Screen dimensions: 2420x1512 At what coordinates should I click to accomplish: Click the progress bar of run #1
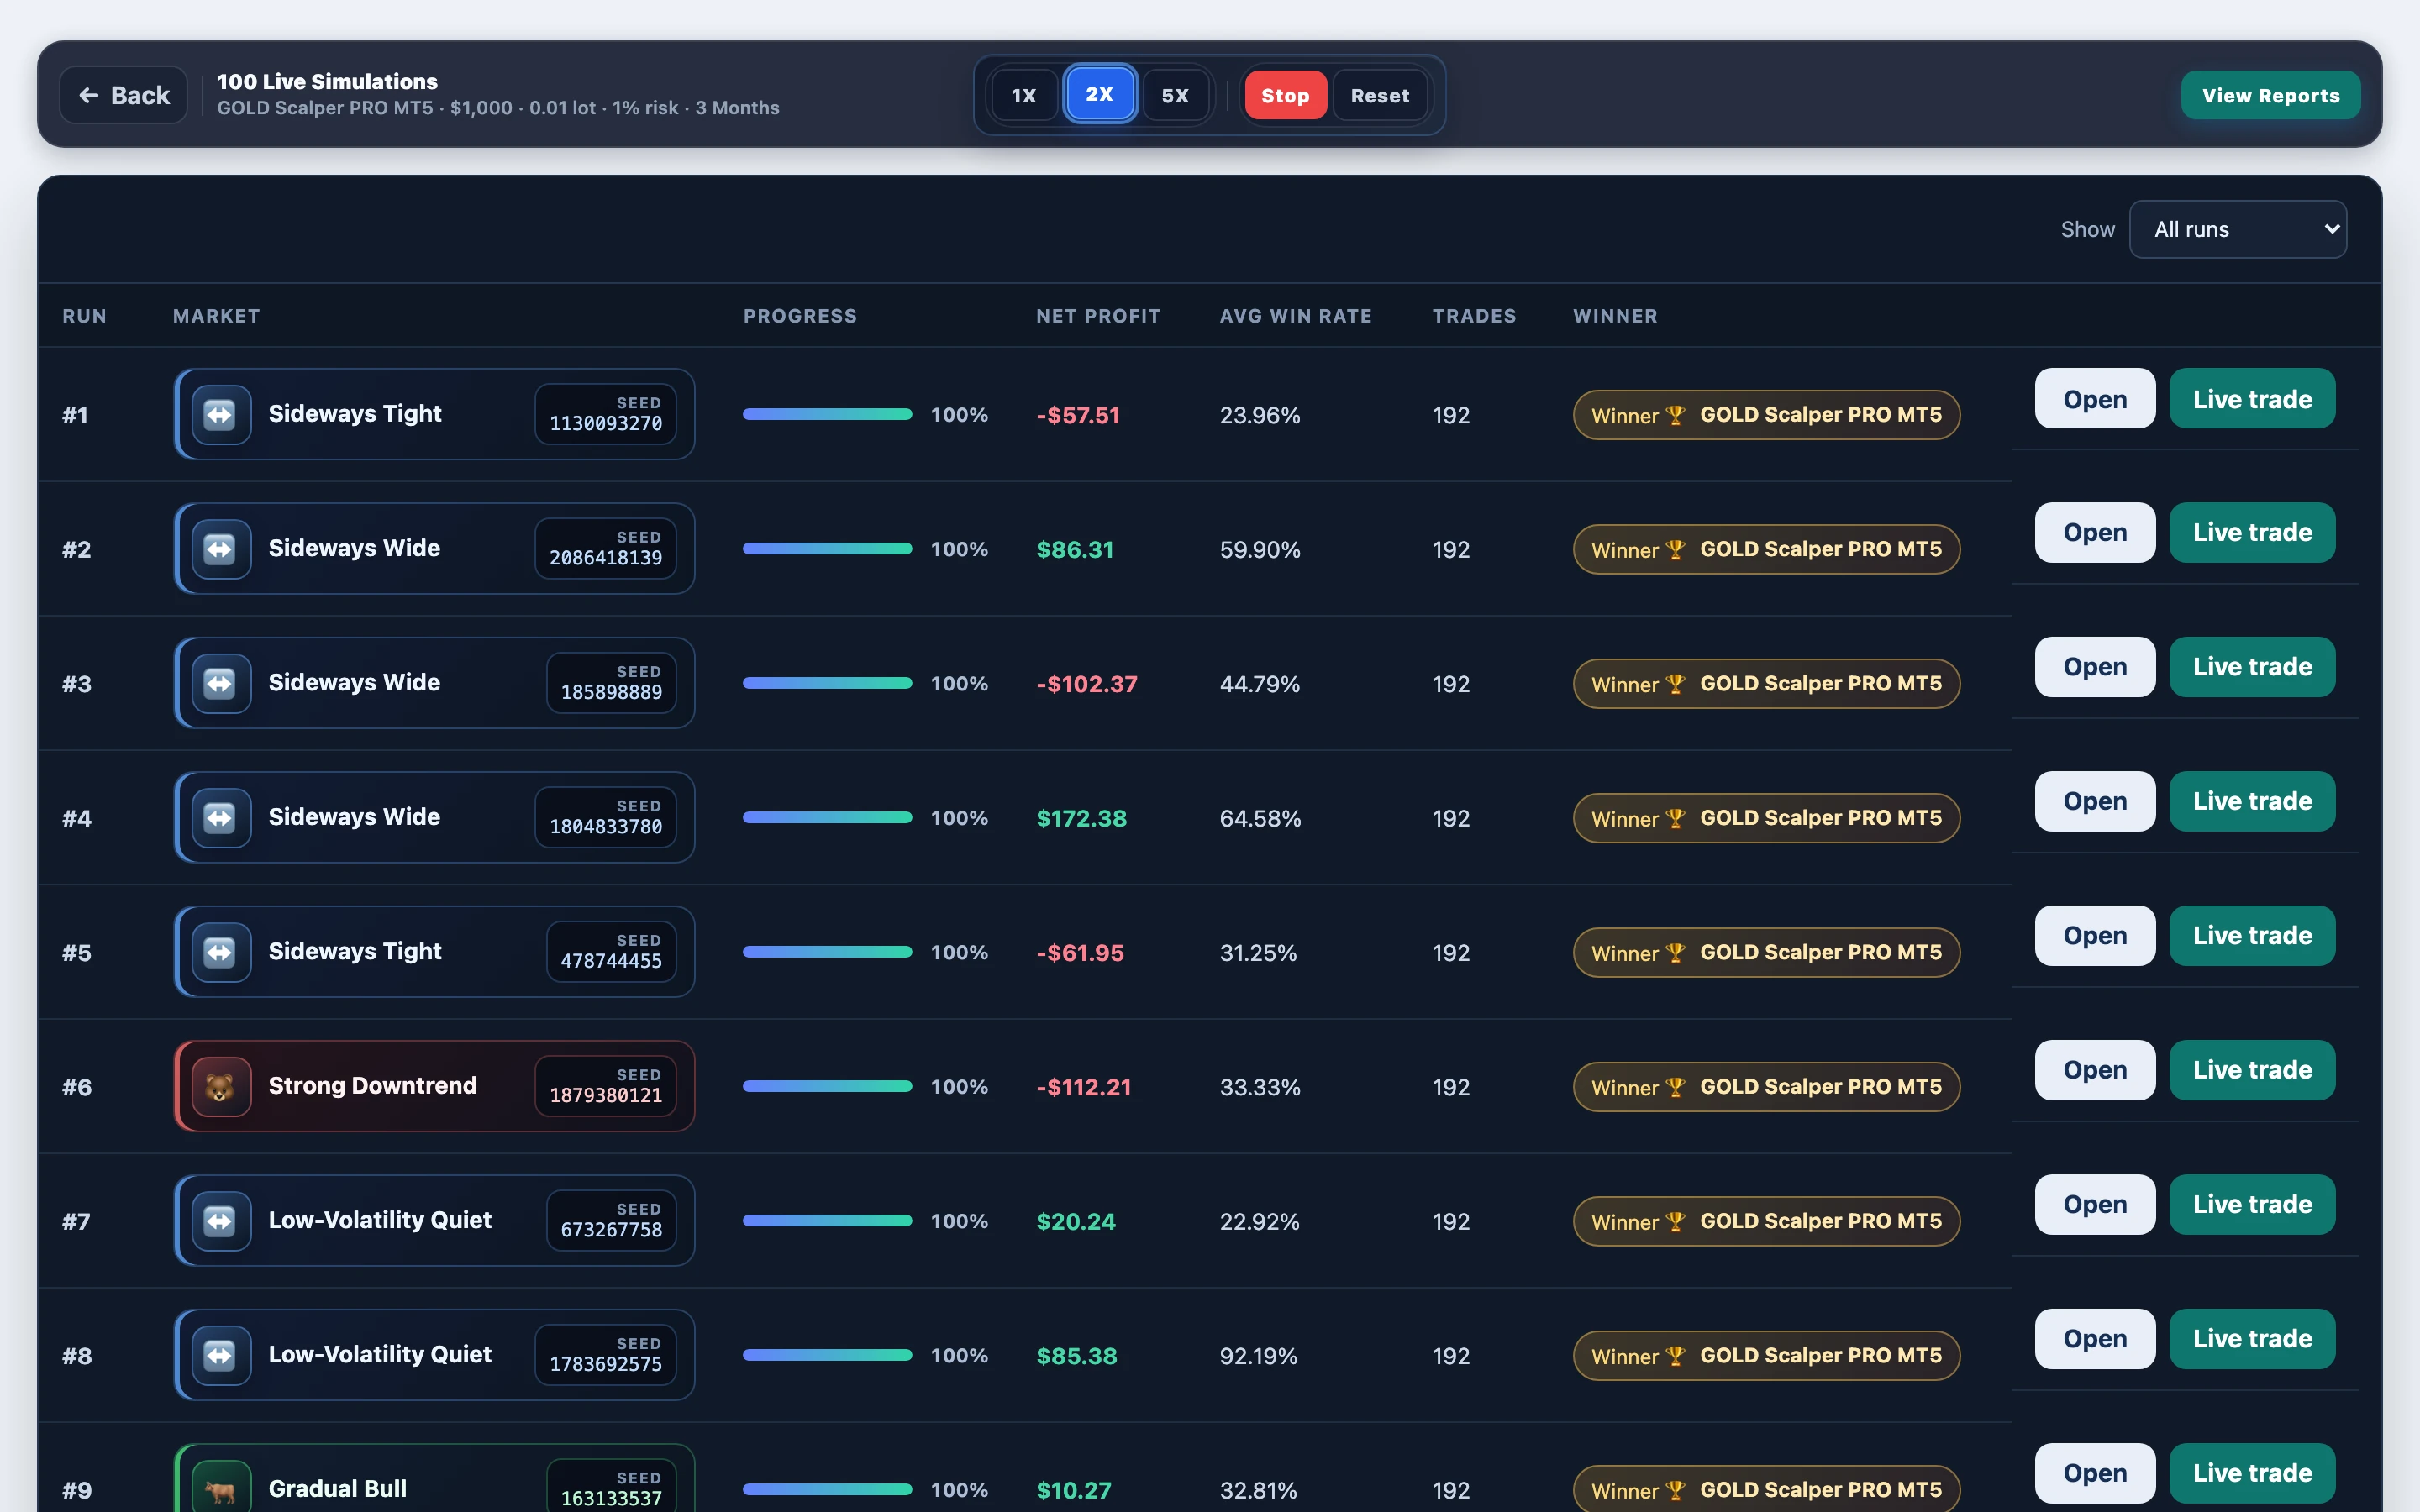click(827, 414)
